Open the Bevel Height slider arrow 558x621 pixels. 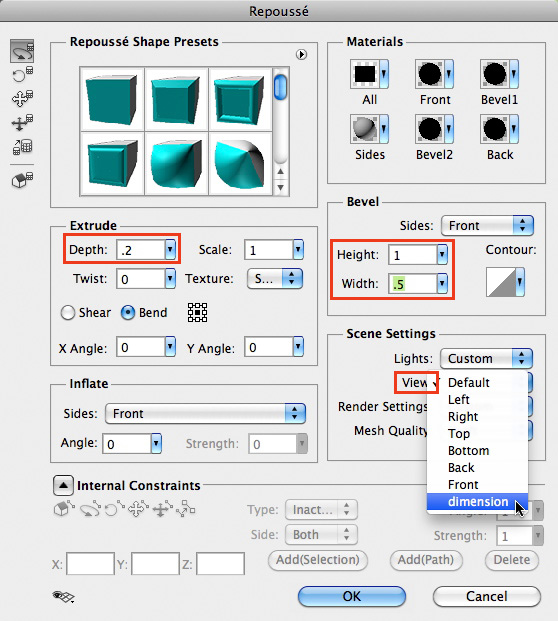click(442, 255)
